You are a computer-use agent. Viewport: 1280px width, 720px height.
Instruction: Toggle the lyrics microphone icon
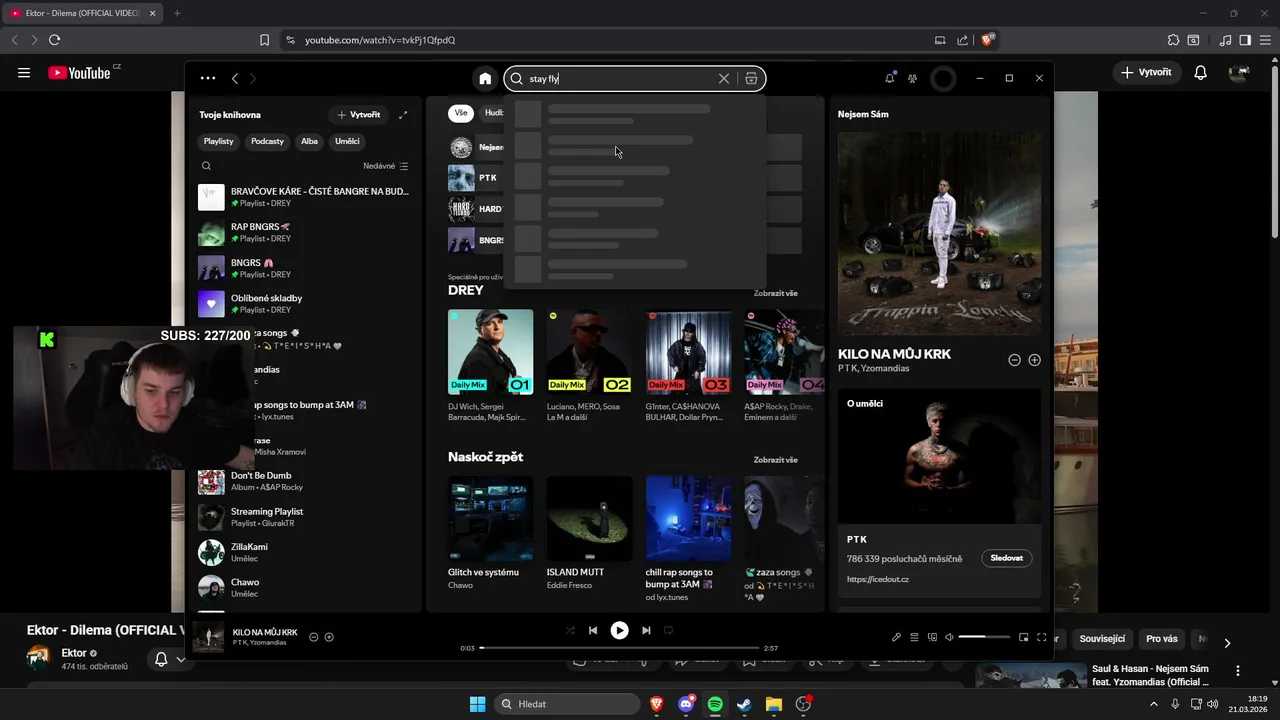pos(896,637)
